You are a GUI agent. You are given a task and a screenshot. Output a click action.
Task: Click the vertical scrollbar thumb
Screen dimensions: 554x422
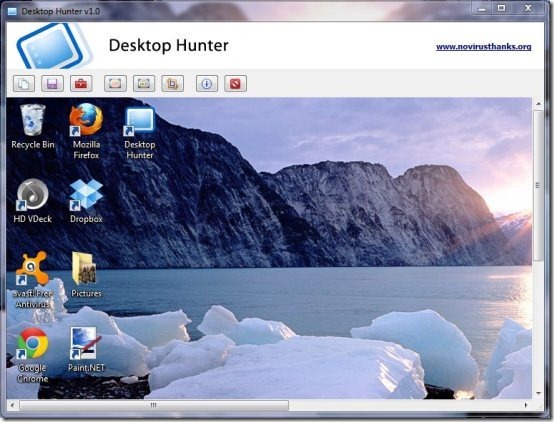[x=538, y=185]
